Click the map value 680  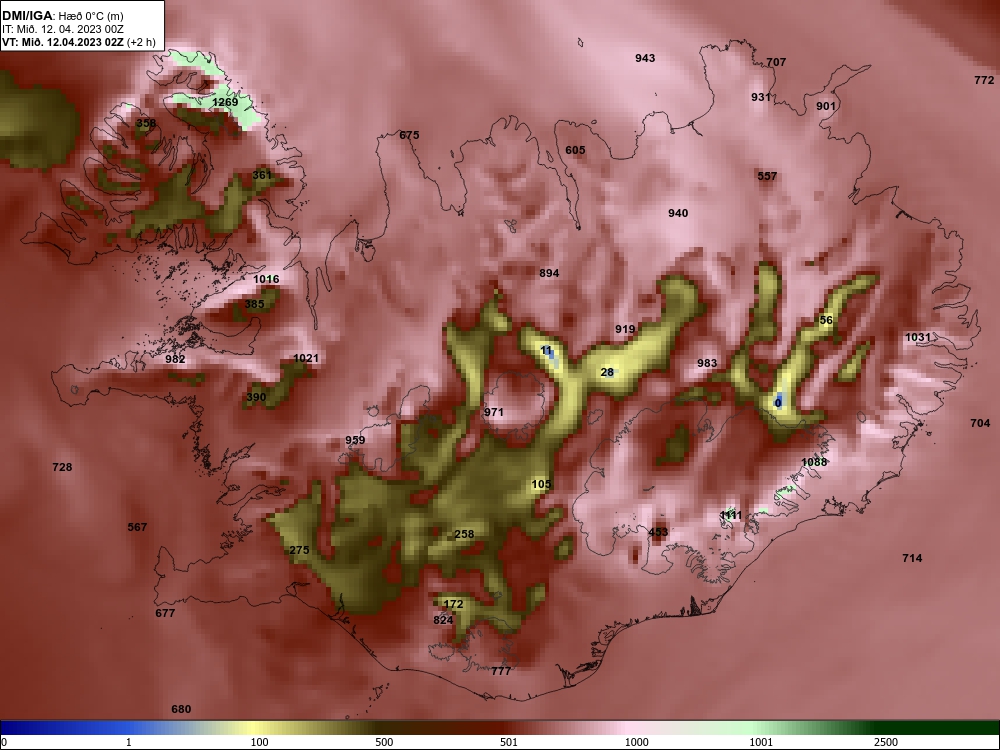(x=181, y=710)
